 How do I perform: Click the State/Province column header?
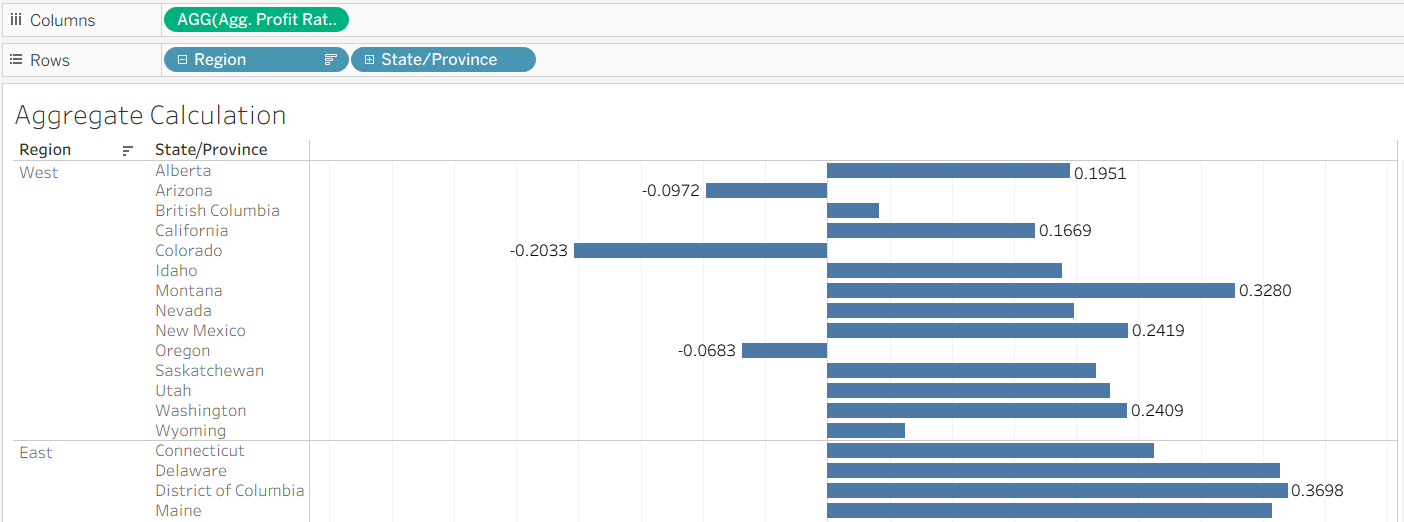point(211,150)
